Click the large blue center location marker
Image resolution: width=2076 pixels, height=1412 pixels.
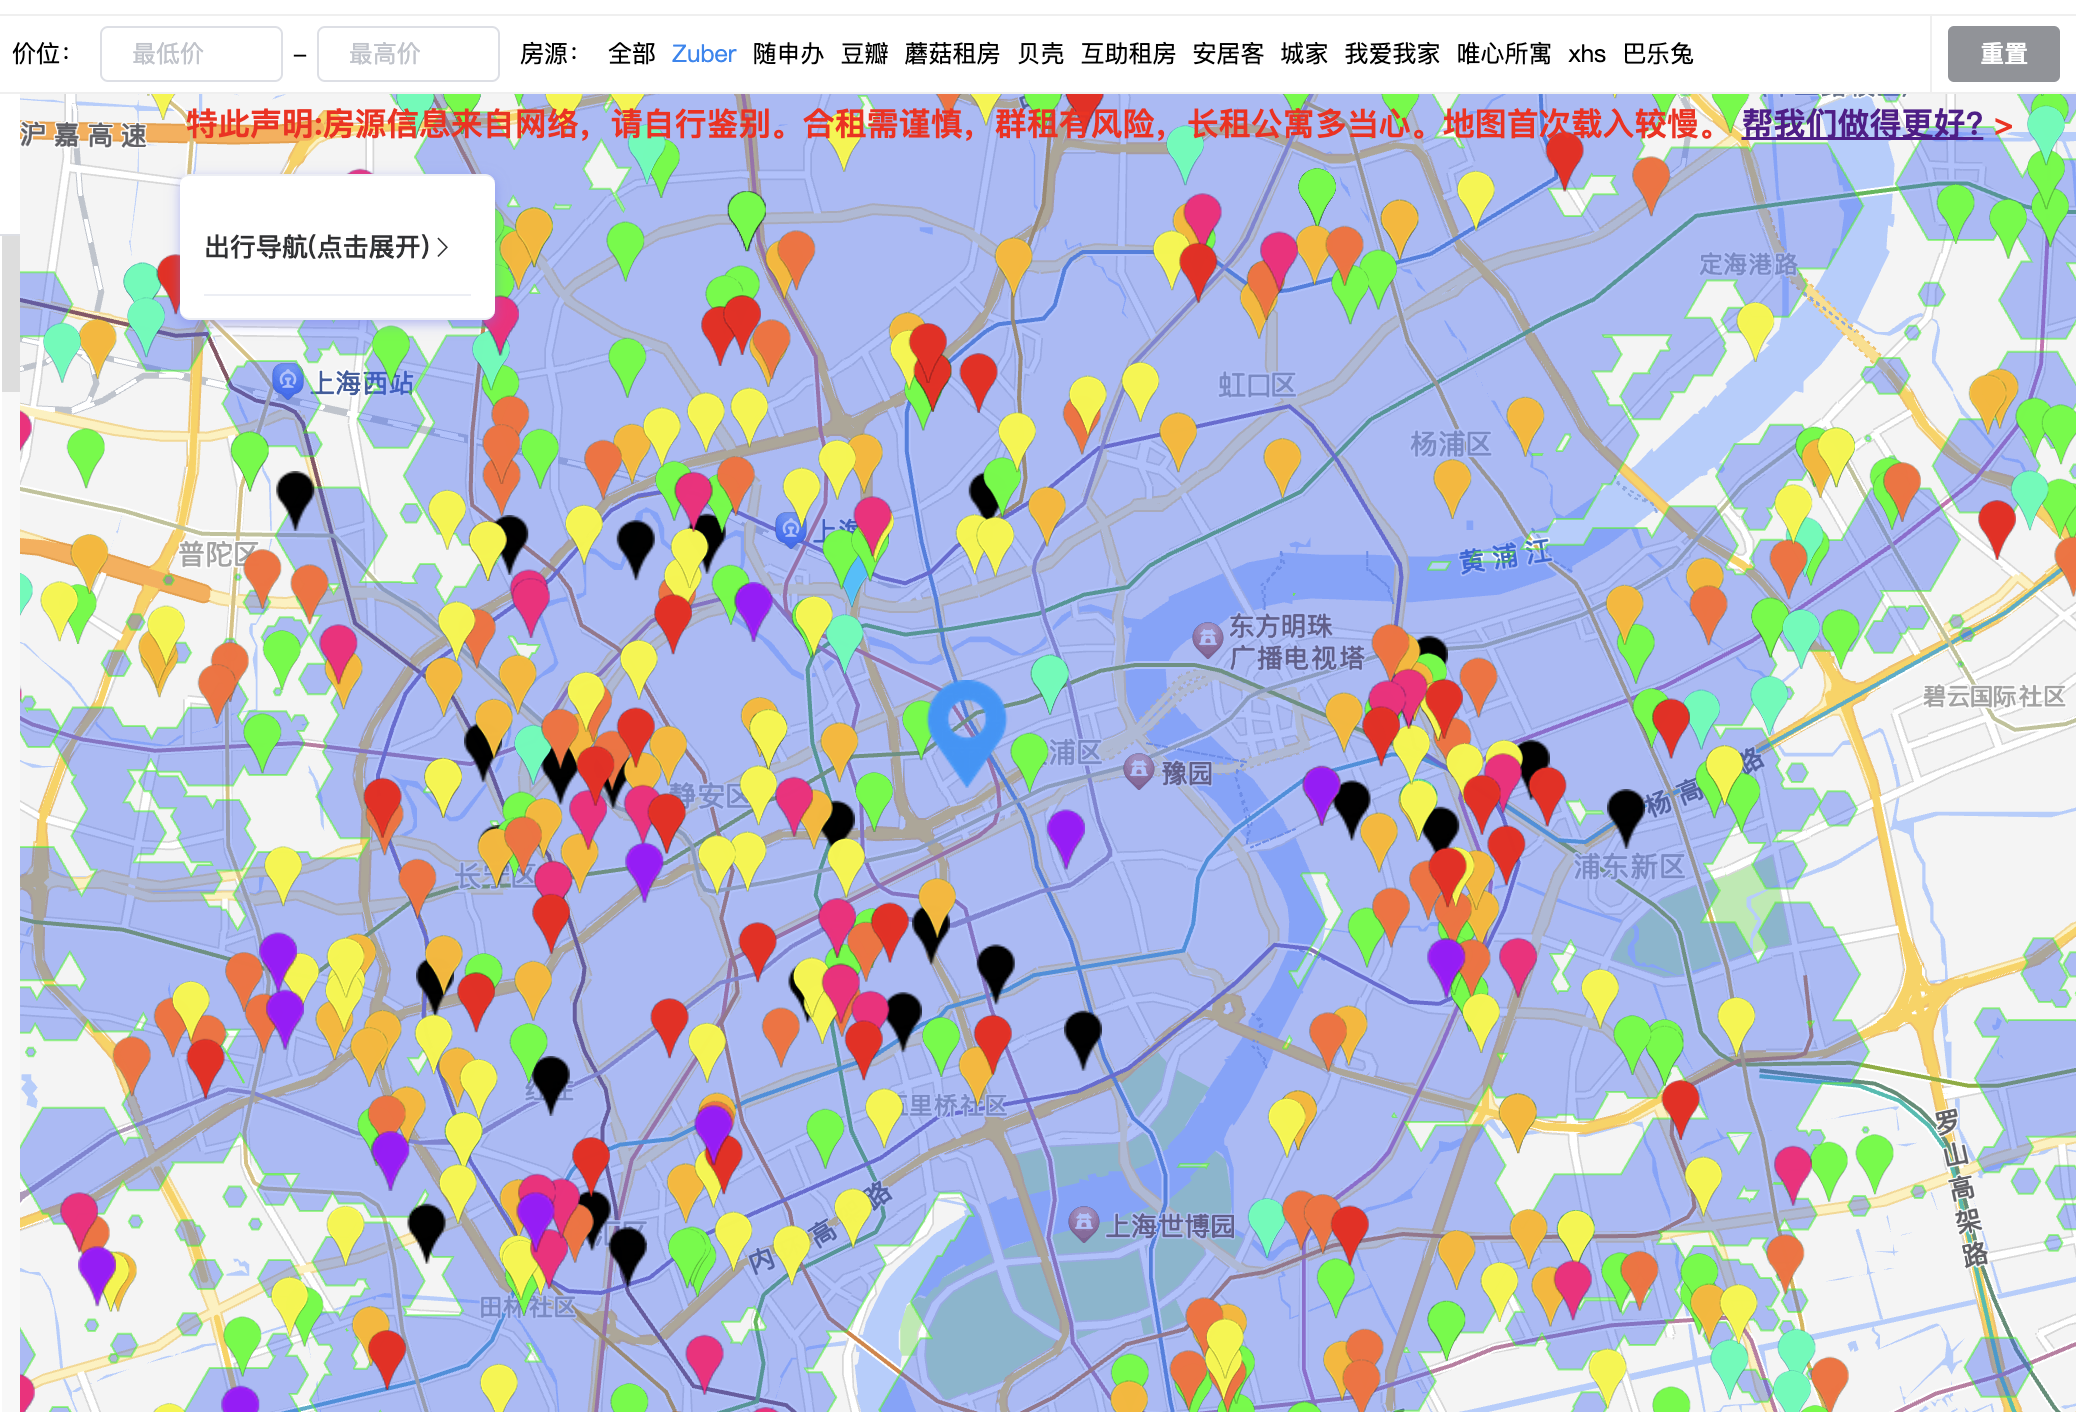pyautogui.click(x=966, y=731)
